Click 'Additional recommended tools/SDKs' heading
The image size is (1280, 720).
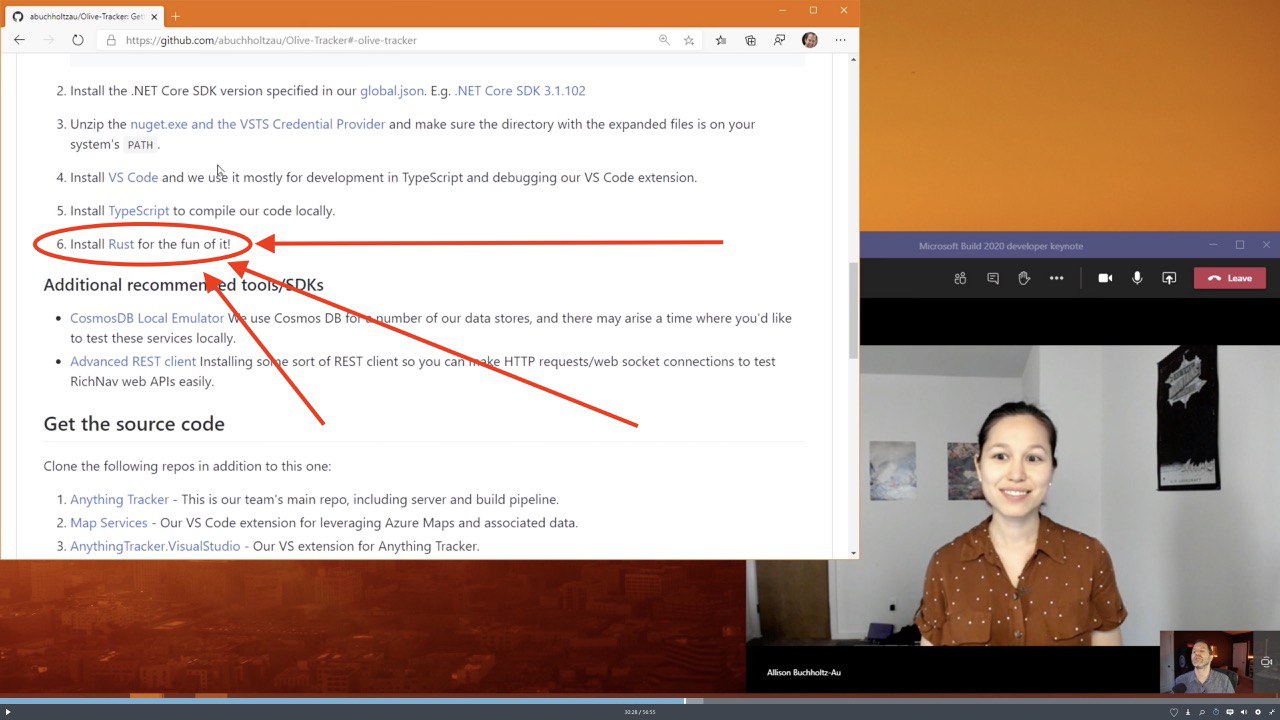tap(183, 285)
